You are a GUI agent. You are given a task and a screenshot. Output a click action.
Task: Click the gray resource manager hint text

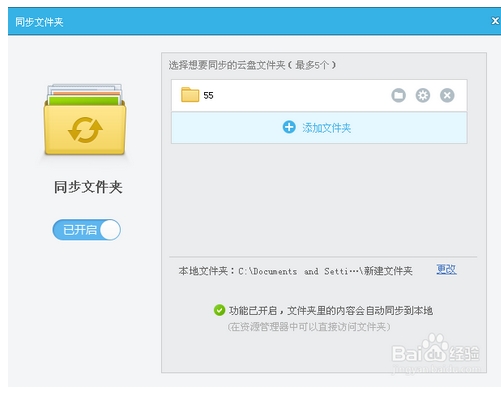point(309,327)
